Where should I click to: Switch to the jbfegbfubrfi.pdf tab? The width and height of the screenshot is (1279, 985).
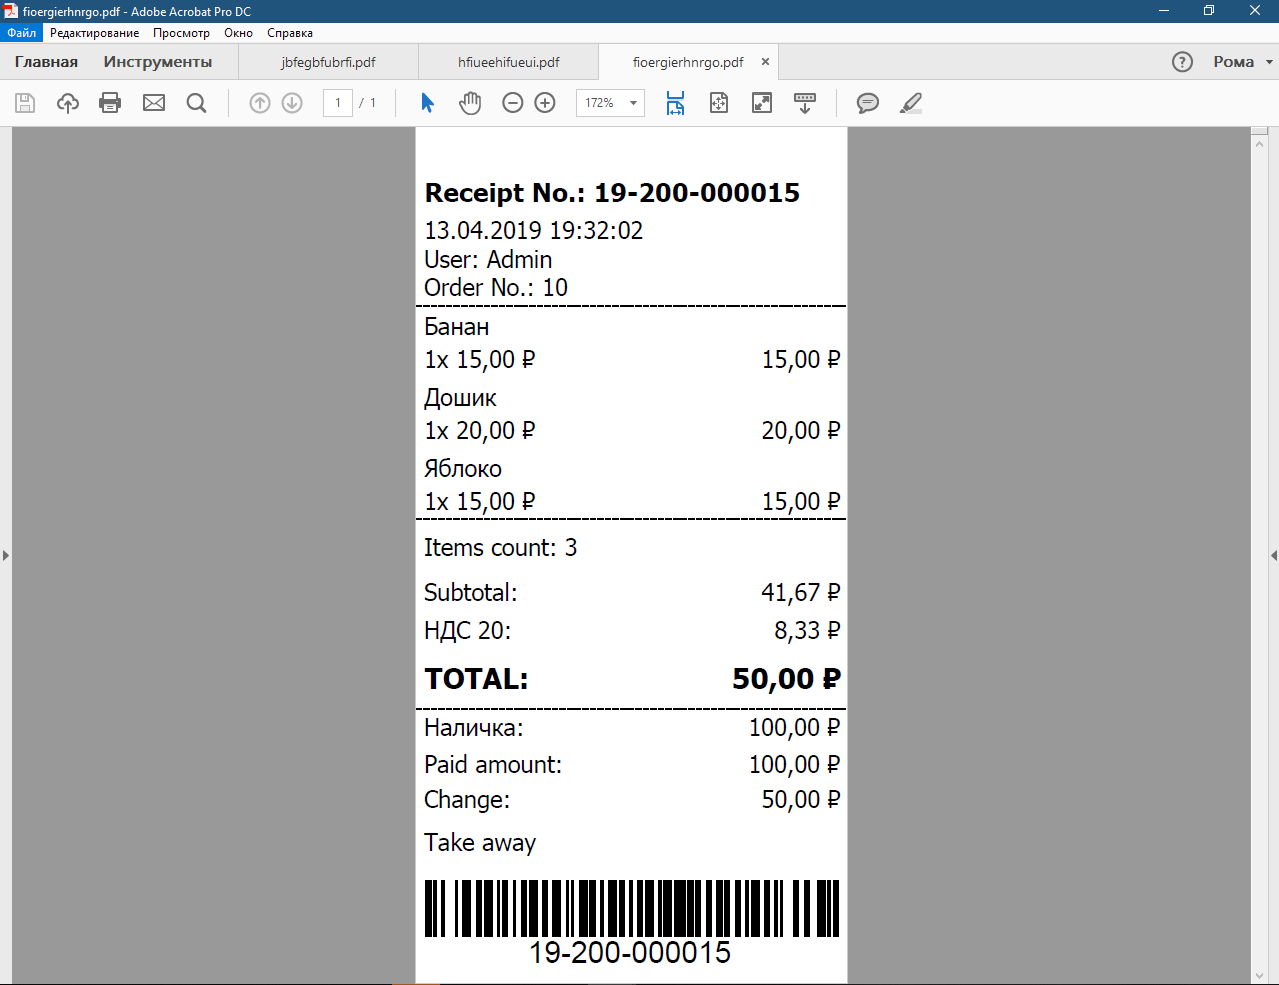click(328, 62)
